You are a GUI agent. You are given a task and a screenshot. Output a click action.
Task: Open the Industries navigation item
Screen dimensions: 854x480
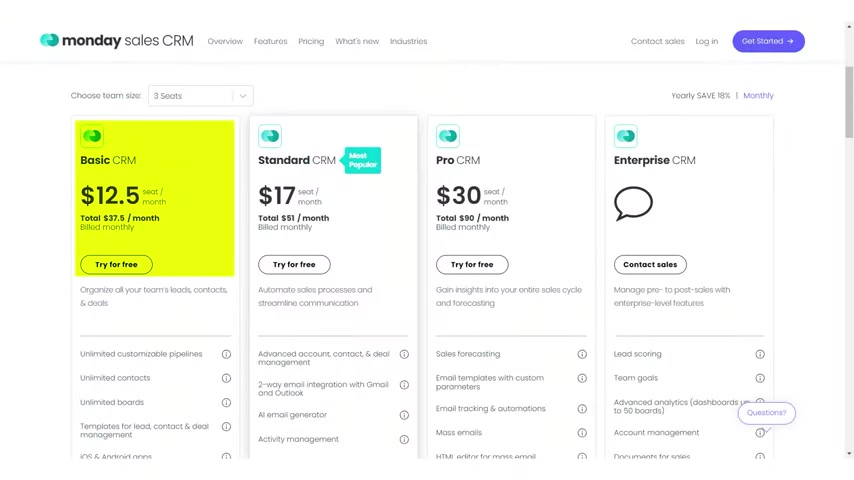pyautogui.click(x=408, y=41)
